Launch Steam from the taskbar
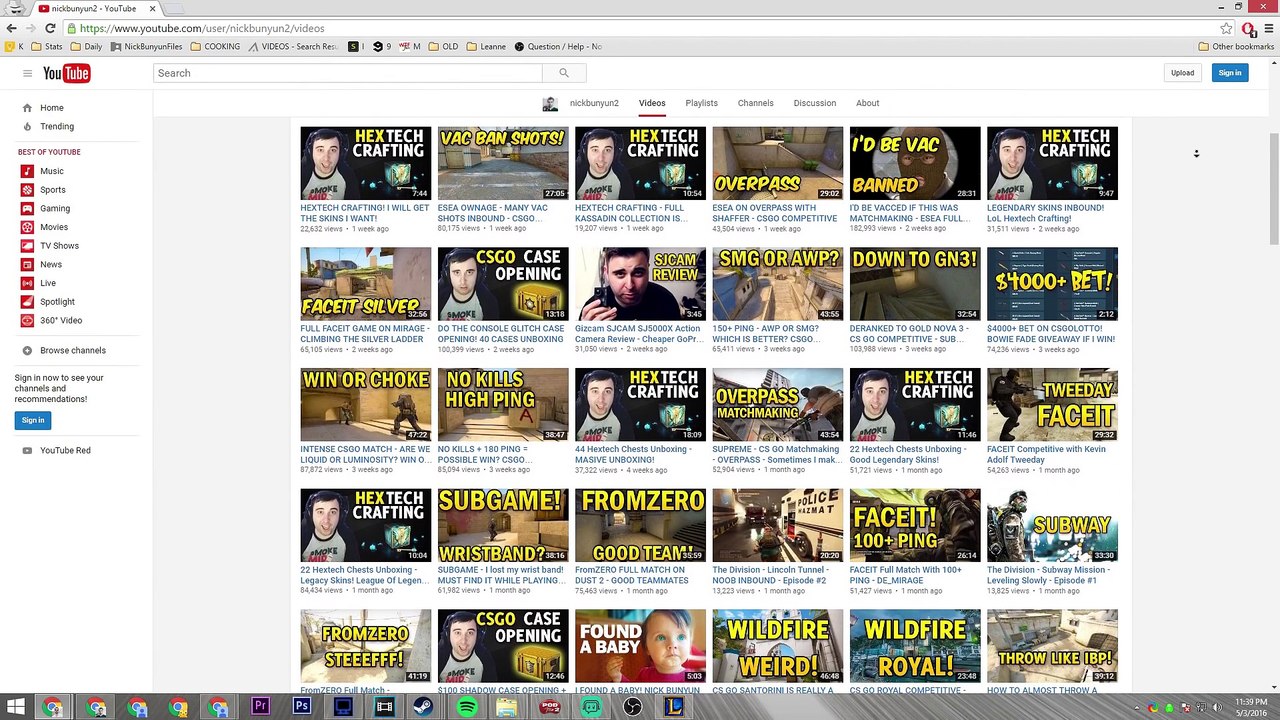The image size is (1280, 720). coord(423,706)
